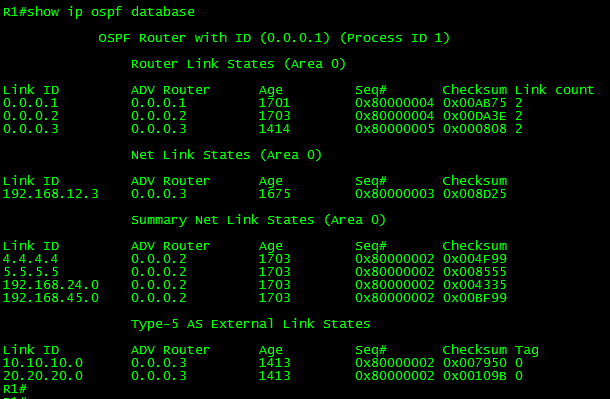
Task: Click the Age value 1701
Action: pyautogui.click(x=274, y=103)
